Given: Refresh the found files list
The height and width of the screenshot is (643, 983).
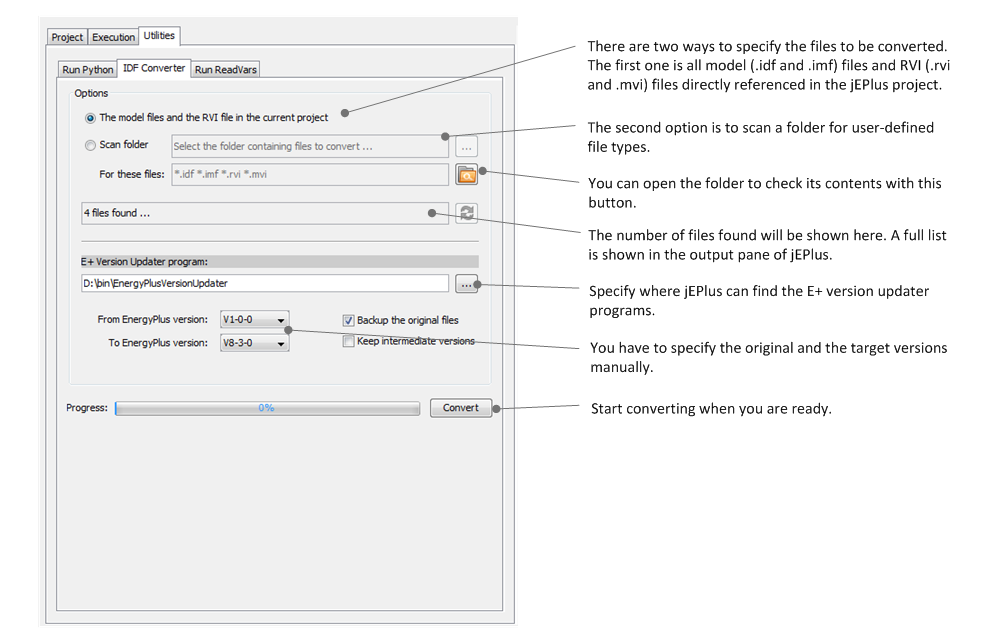Looking at the screenshot, I should pyautogui.click(x=466, y=213).
